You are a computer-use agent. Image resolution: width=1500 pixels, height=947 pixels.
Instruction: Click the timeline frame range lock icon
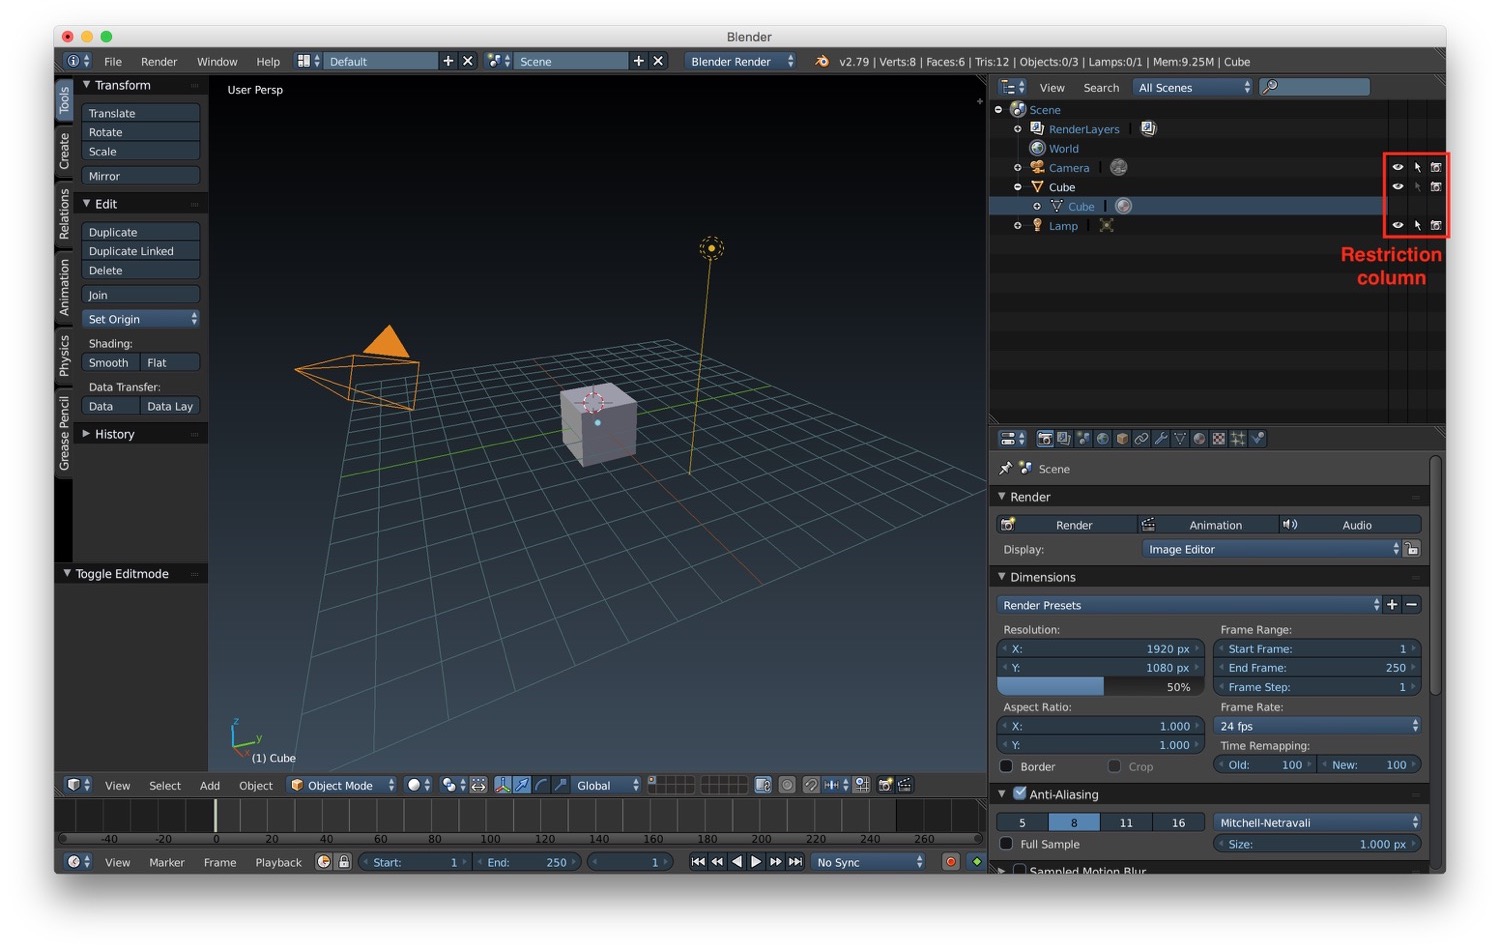(344, 862)
